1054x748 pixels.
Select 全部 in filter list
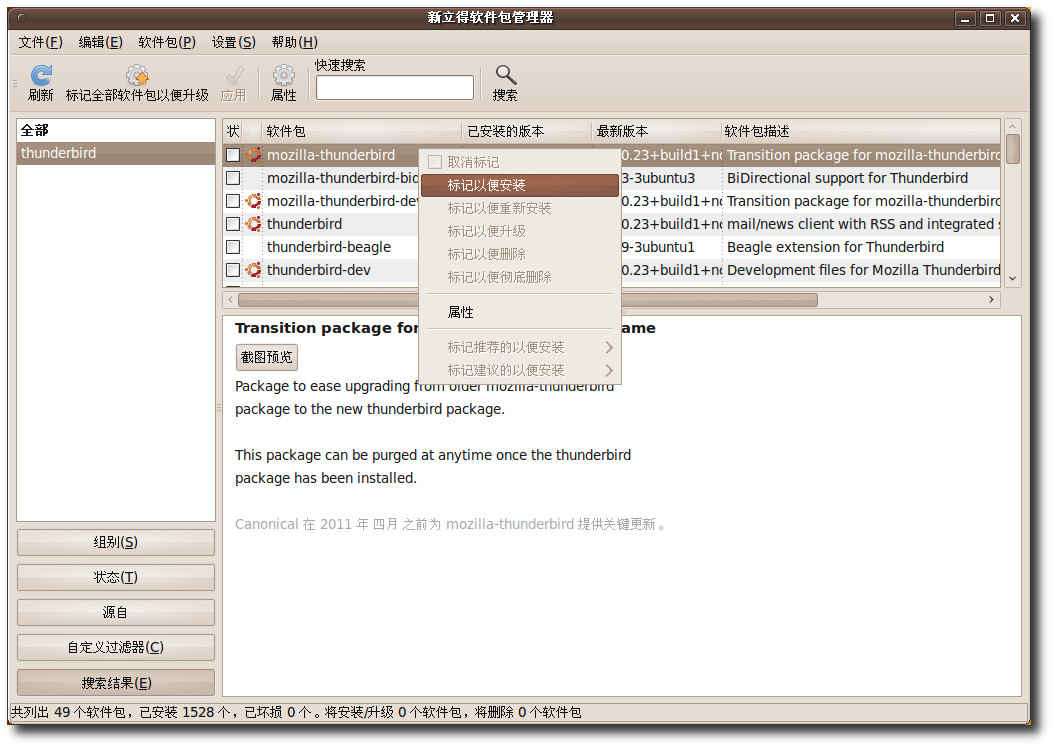coord(116,130)
